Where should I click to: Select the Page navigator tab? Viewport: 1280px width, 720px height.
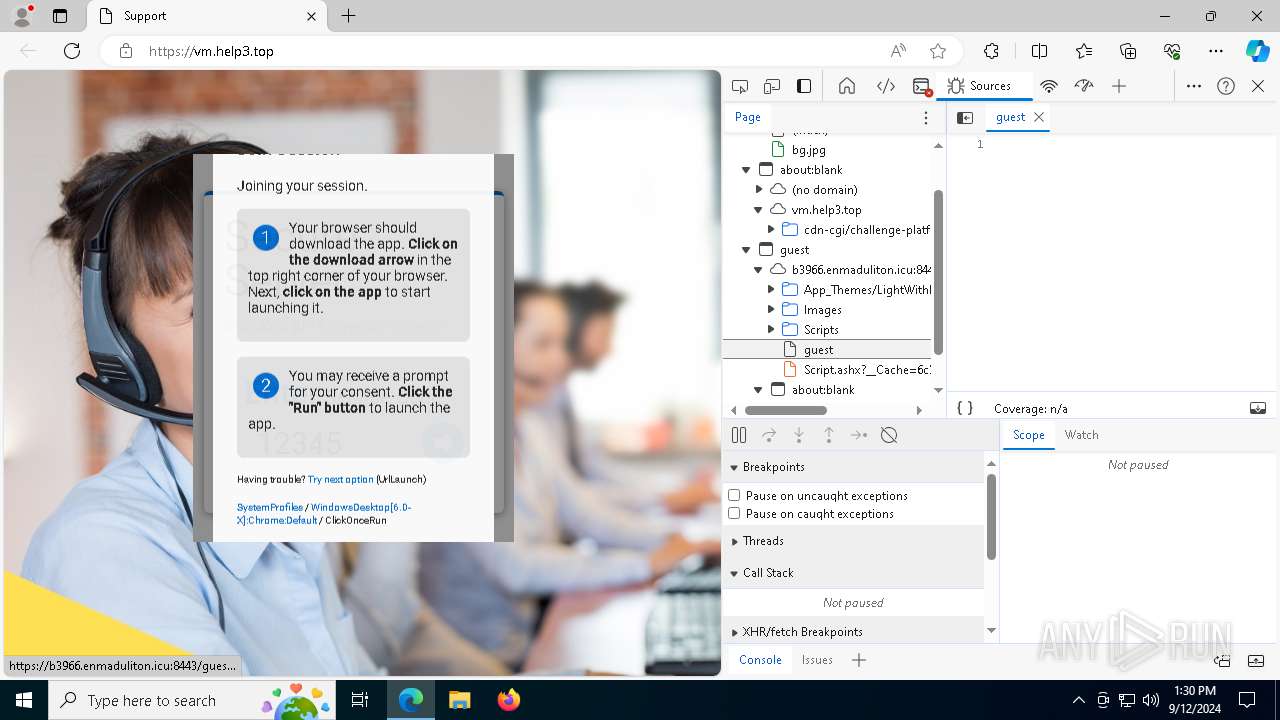(748, 117)
